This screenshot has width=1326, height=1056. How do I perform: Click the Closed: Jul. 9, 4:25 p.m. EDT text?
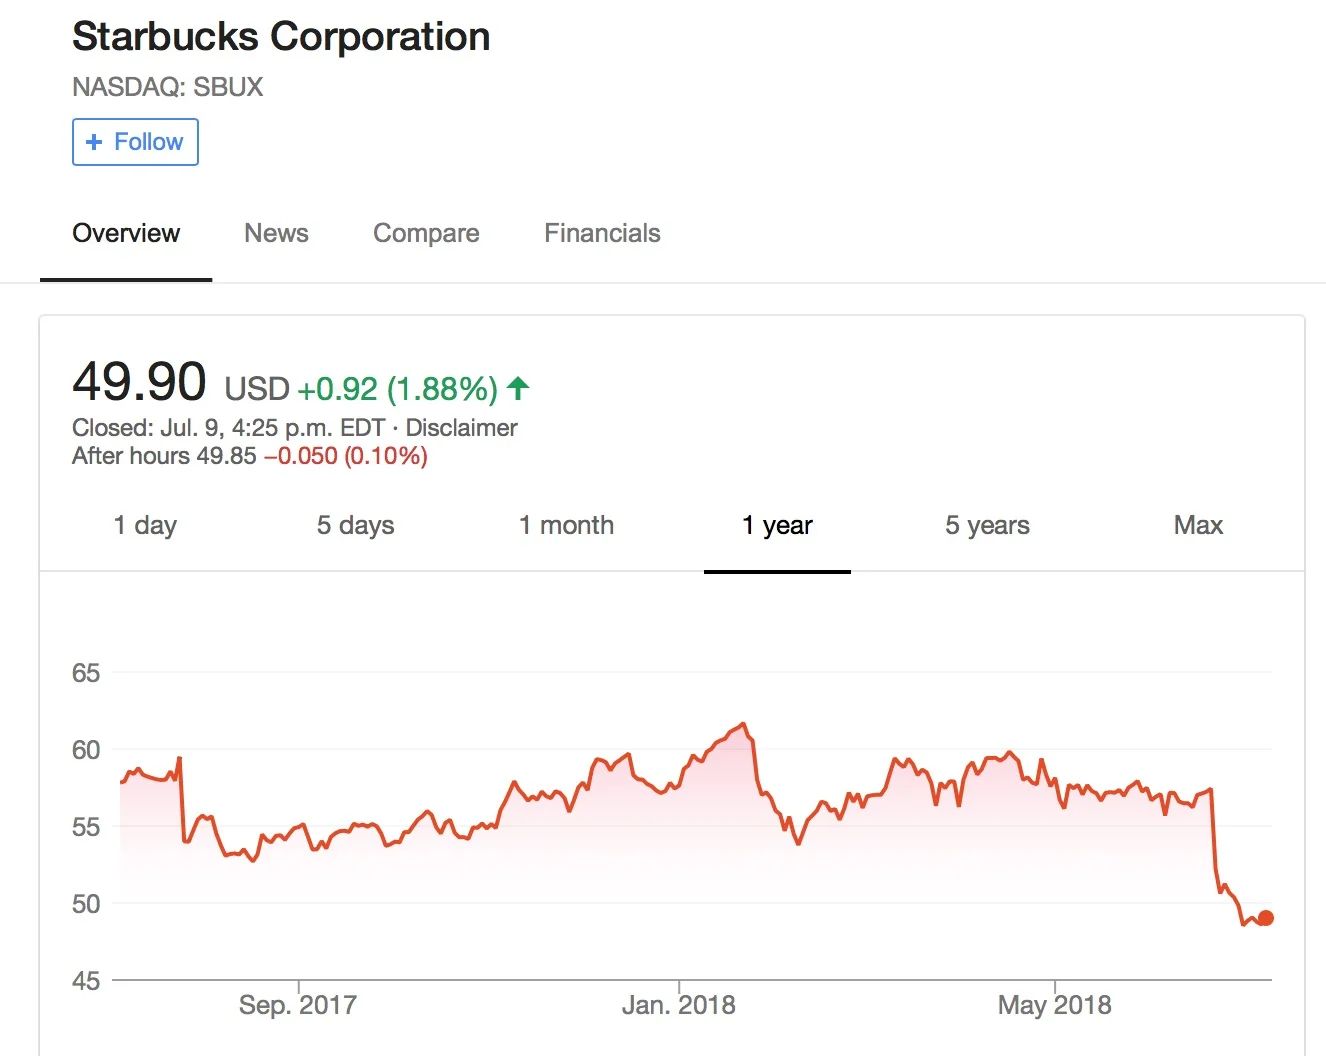(228, 428)
